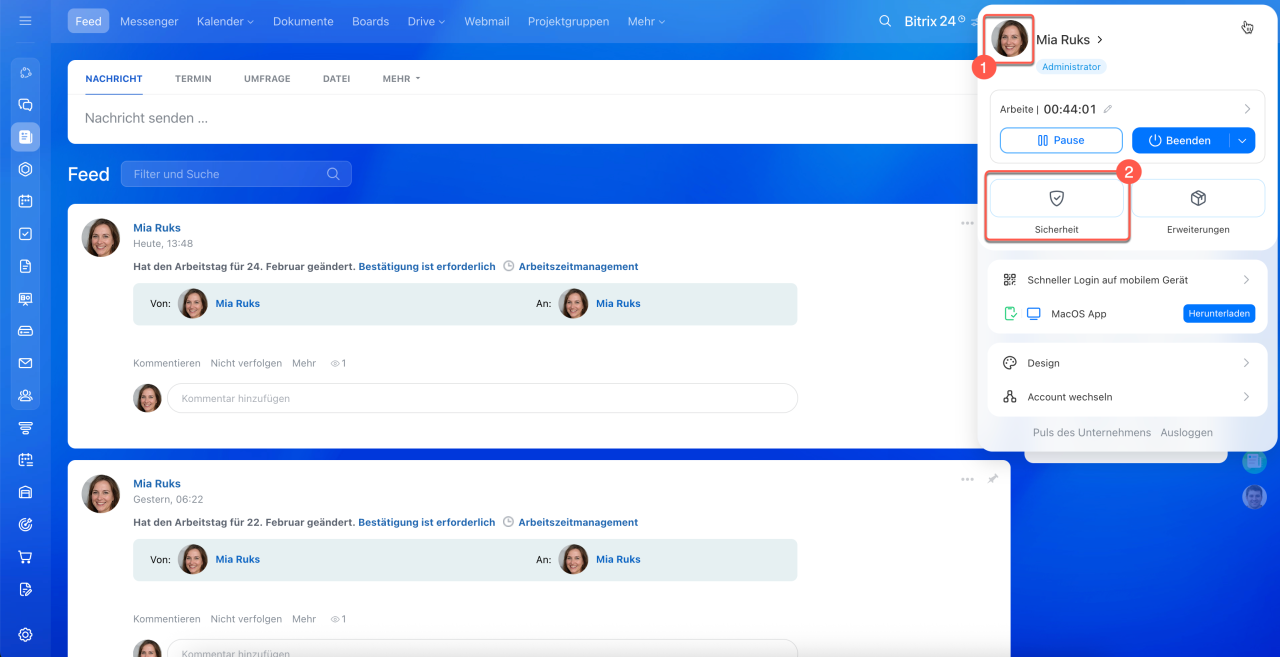The width and height of the screenshot is (1280, 657).
Task: Expand the MEHR post type dropdown
Action: click(x=401, y=78)
